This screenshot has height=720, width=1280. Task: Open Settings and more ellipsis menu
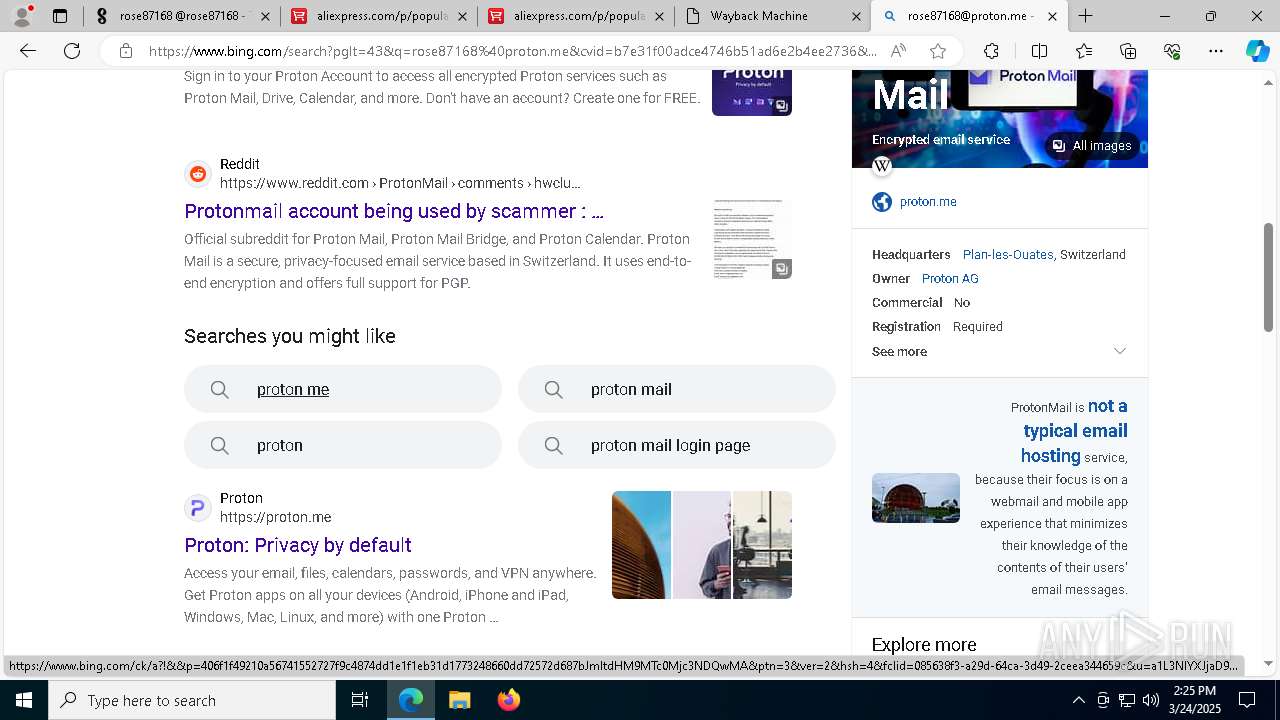1215,51
